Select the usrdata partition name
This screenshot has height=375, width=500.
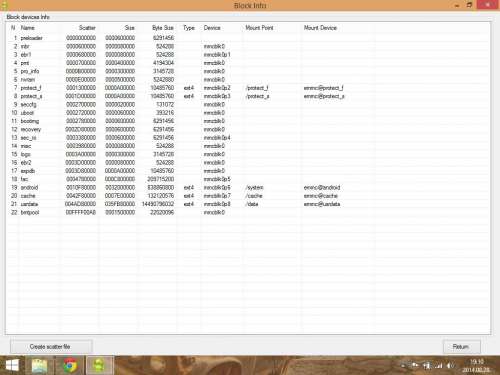[x=29, y=204]
